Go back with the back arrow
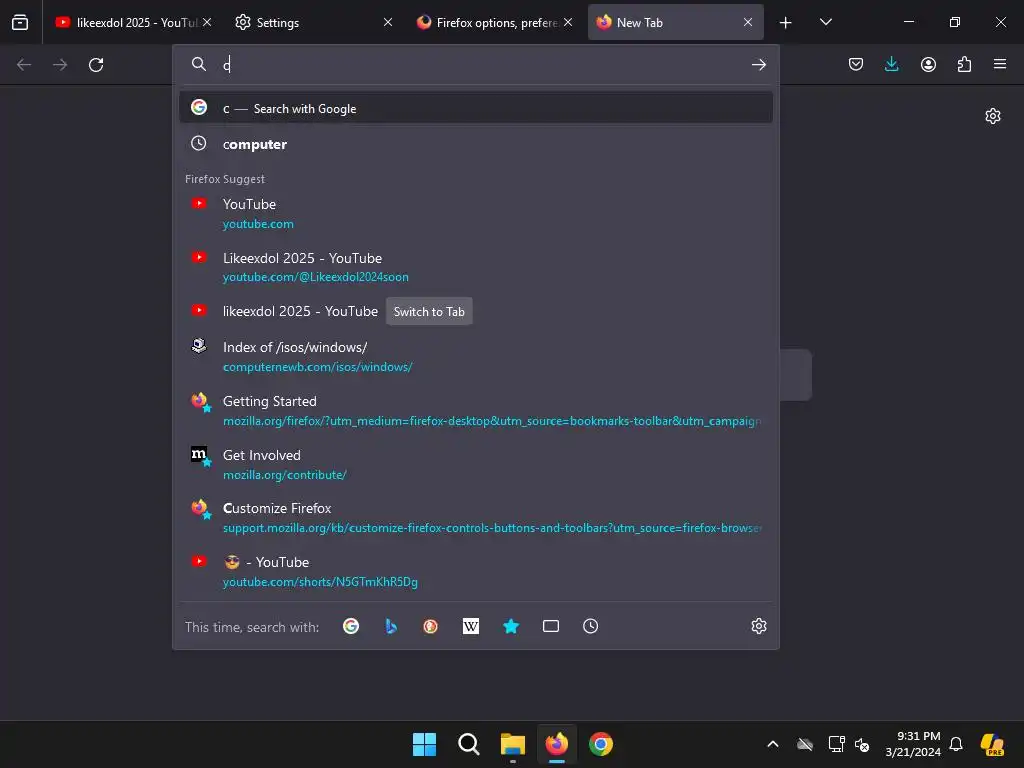 click(x=24, y=65)
